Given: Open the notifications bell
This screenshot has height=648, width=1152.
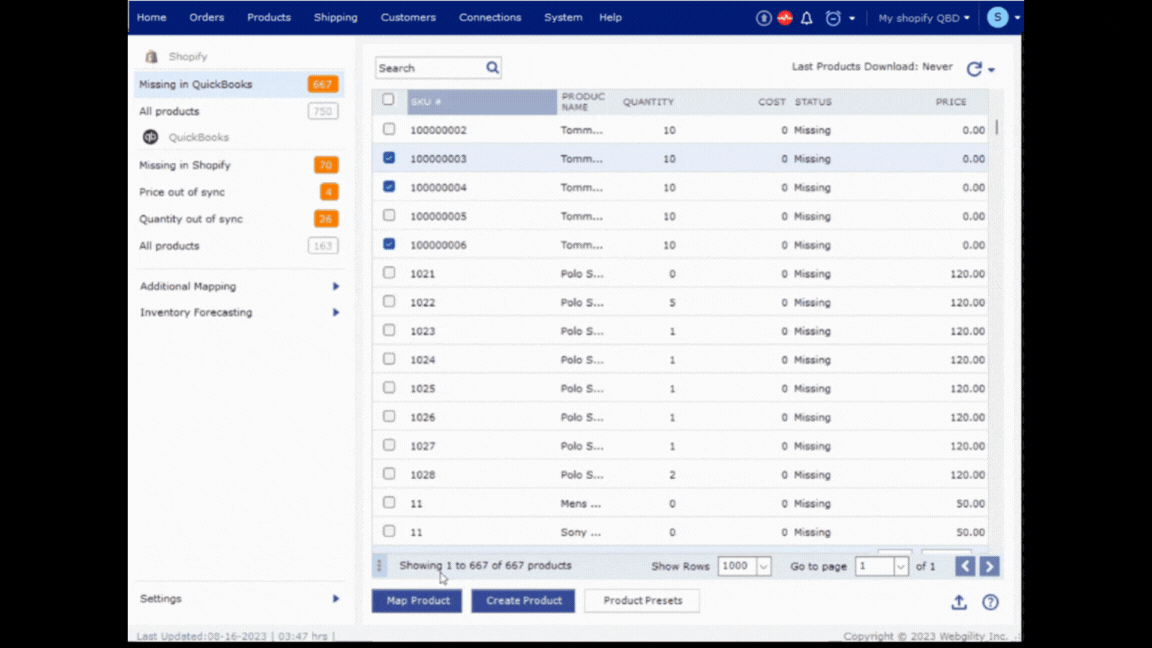Looking at the screenshot, I should tap(807, 18).
